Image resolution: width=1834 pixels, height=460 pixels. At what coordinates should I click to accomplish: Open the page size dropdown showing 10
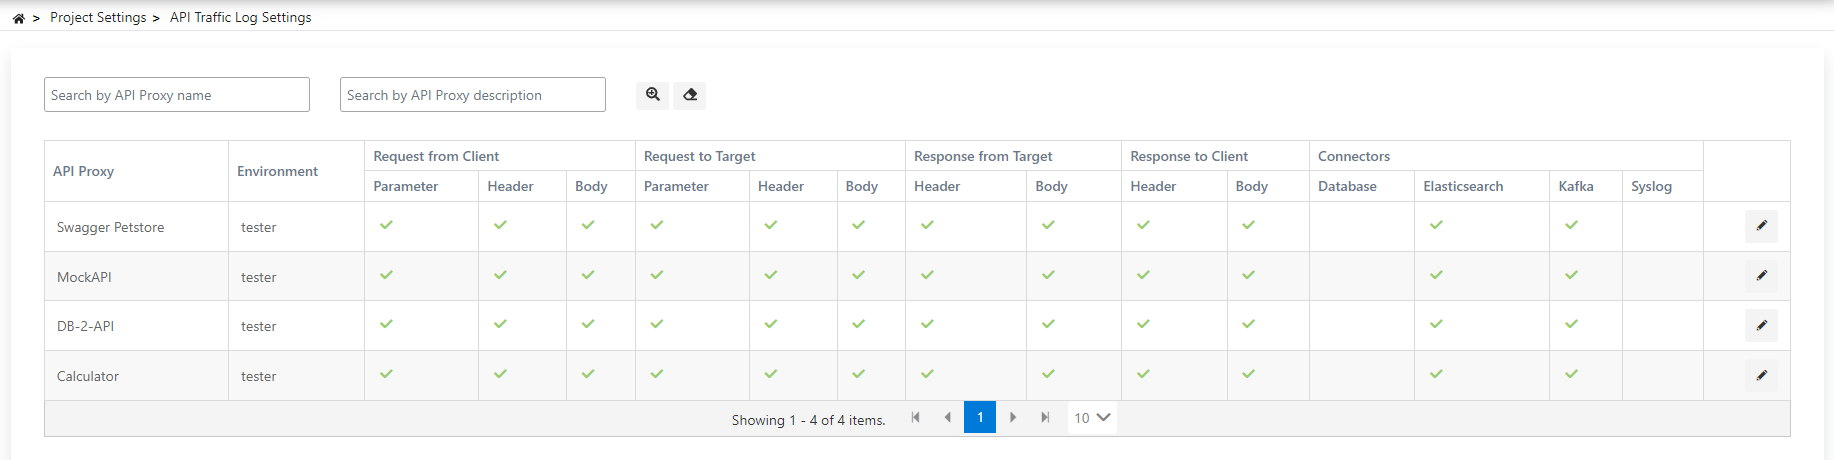[x=1092, y=418]
